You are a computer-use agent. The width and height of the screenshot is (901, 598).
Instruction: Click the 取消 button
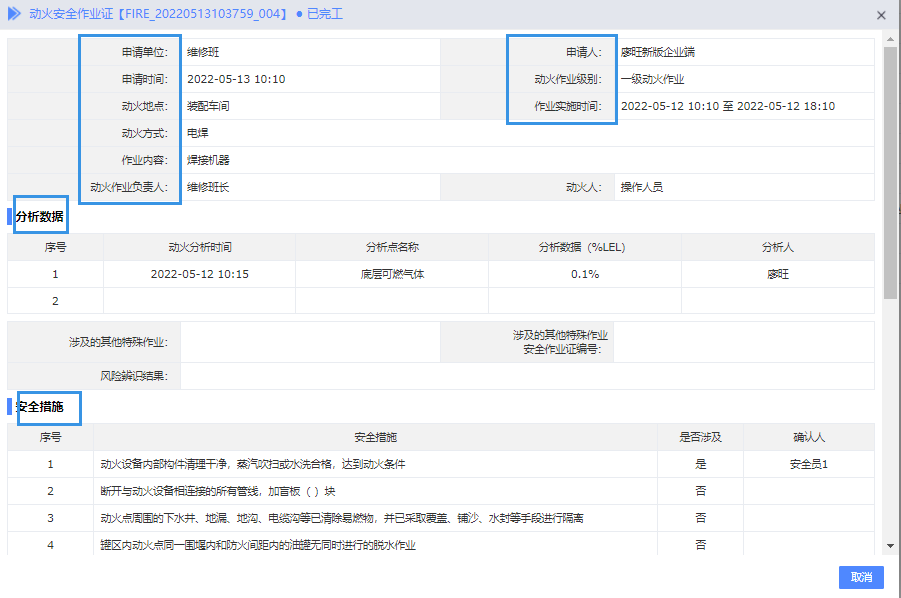coord(861,577)
